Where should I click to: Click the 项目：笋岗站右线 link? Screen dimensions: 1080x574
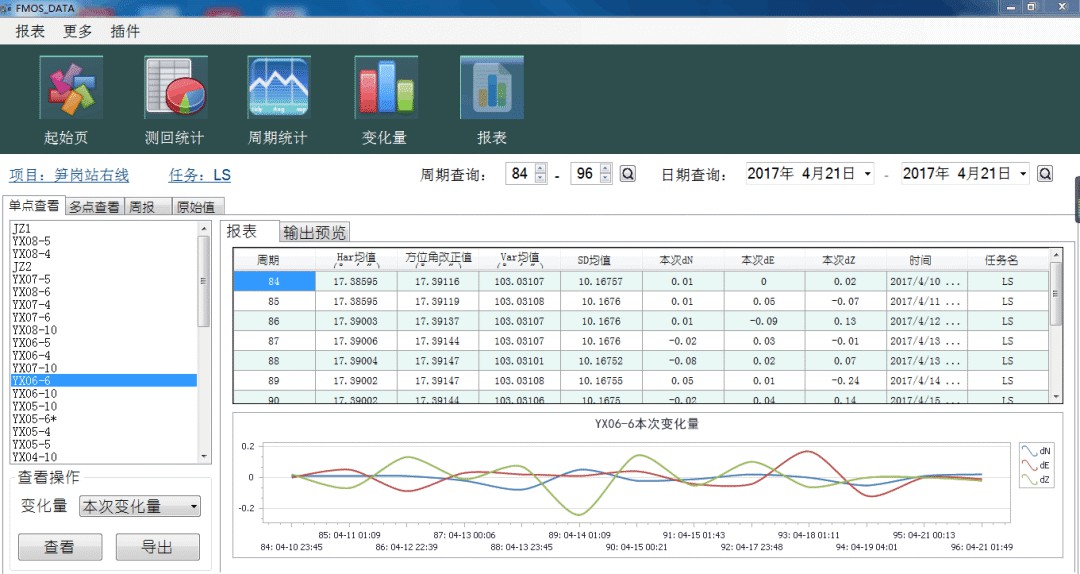69,176
